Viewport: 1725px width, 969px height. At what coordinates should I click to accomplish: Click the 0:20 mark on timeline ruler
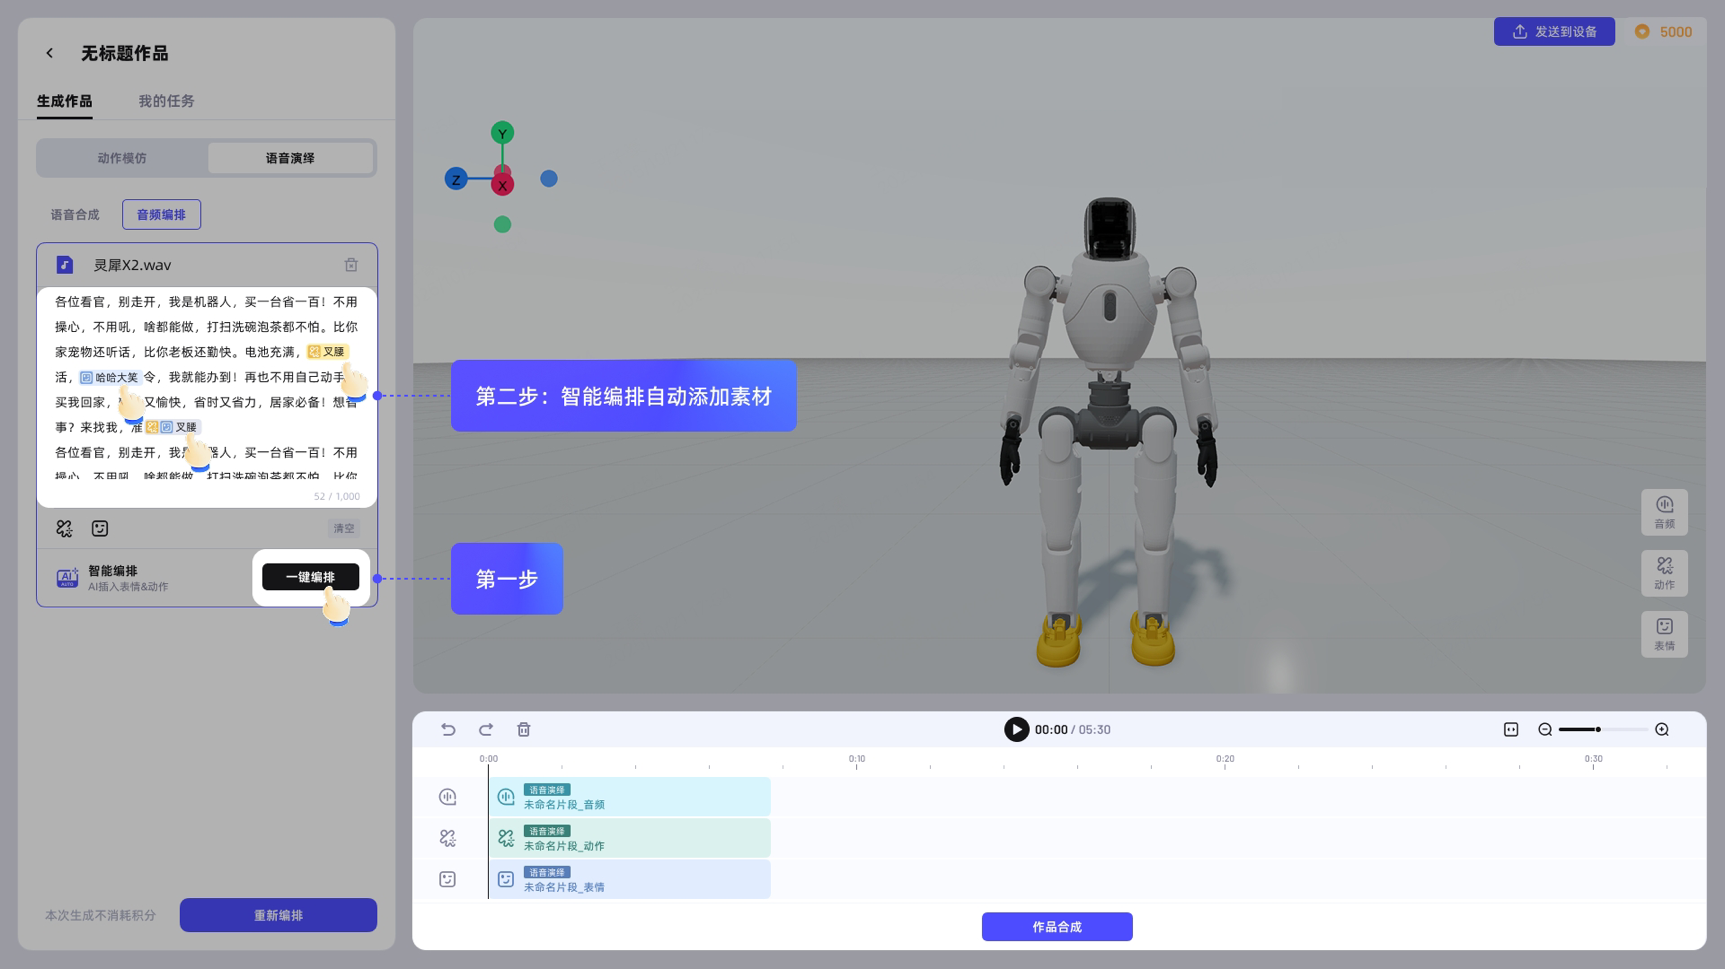click(1225, 760)
